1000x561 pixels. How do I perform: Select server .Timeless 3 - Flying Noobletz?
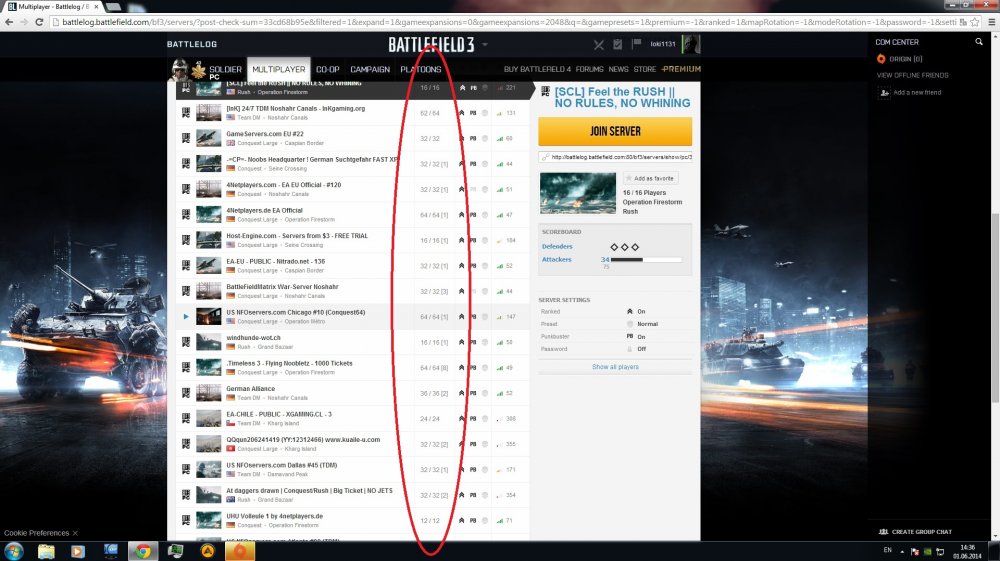pos(355,368)
